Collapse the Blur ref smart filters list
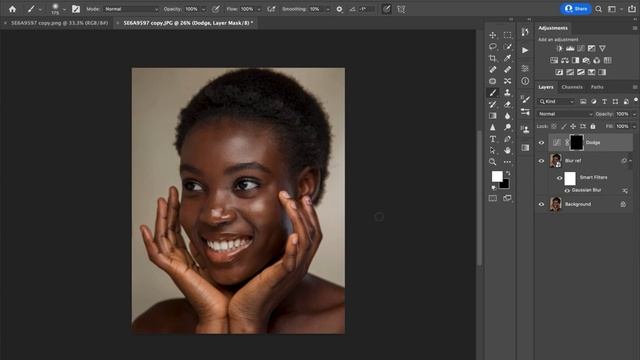Image resolution: width=640 pixels, height=360 pixels. tap(631, 161)
